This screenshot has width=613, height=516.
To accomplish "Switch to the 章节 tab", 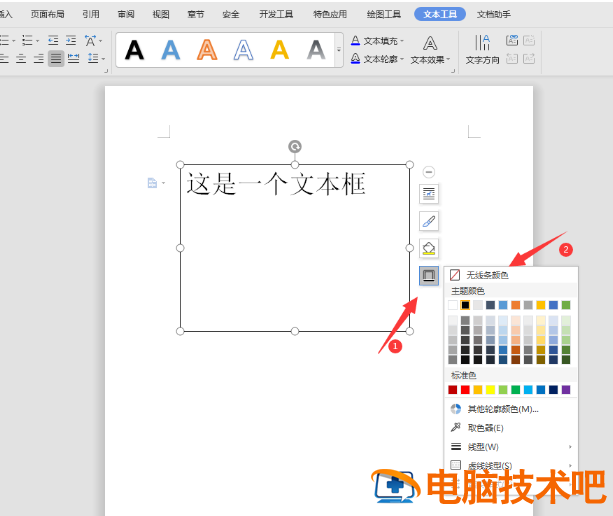I will (x=195, y=14).
